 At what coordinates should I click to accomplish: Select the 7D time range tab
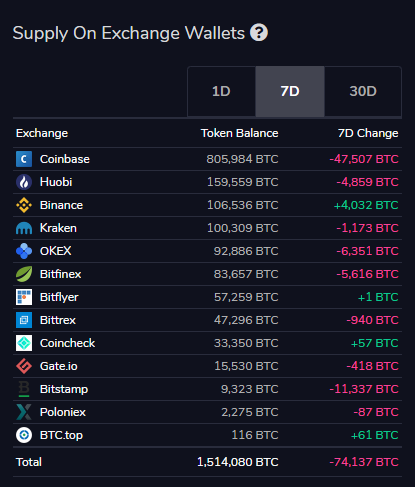(x=290, y=91)
